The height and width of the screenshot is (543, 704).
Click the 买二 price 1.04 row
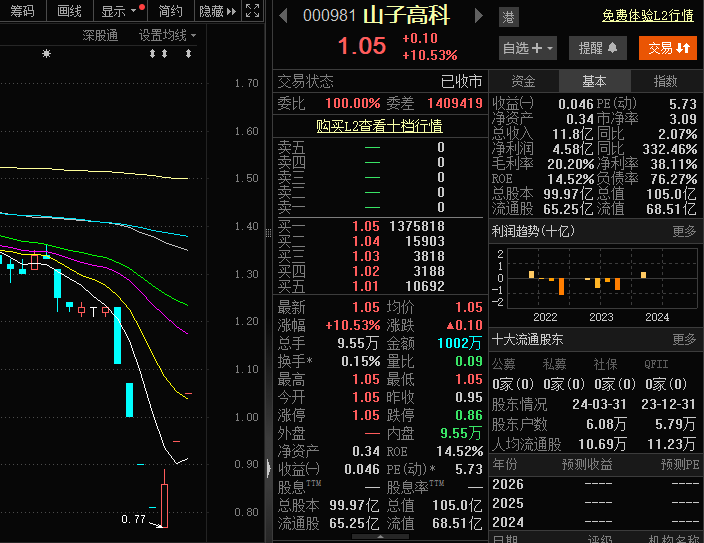[380, 241]
